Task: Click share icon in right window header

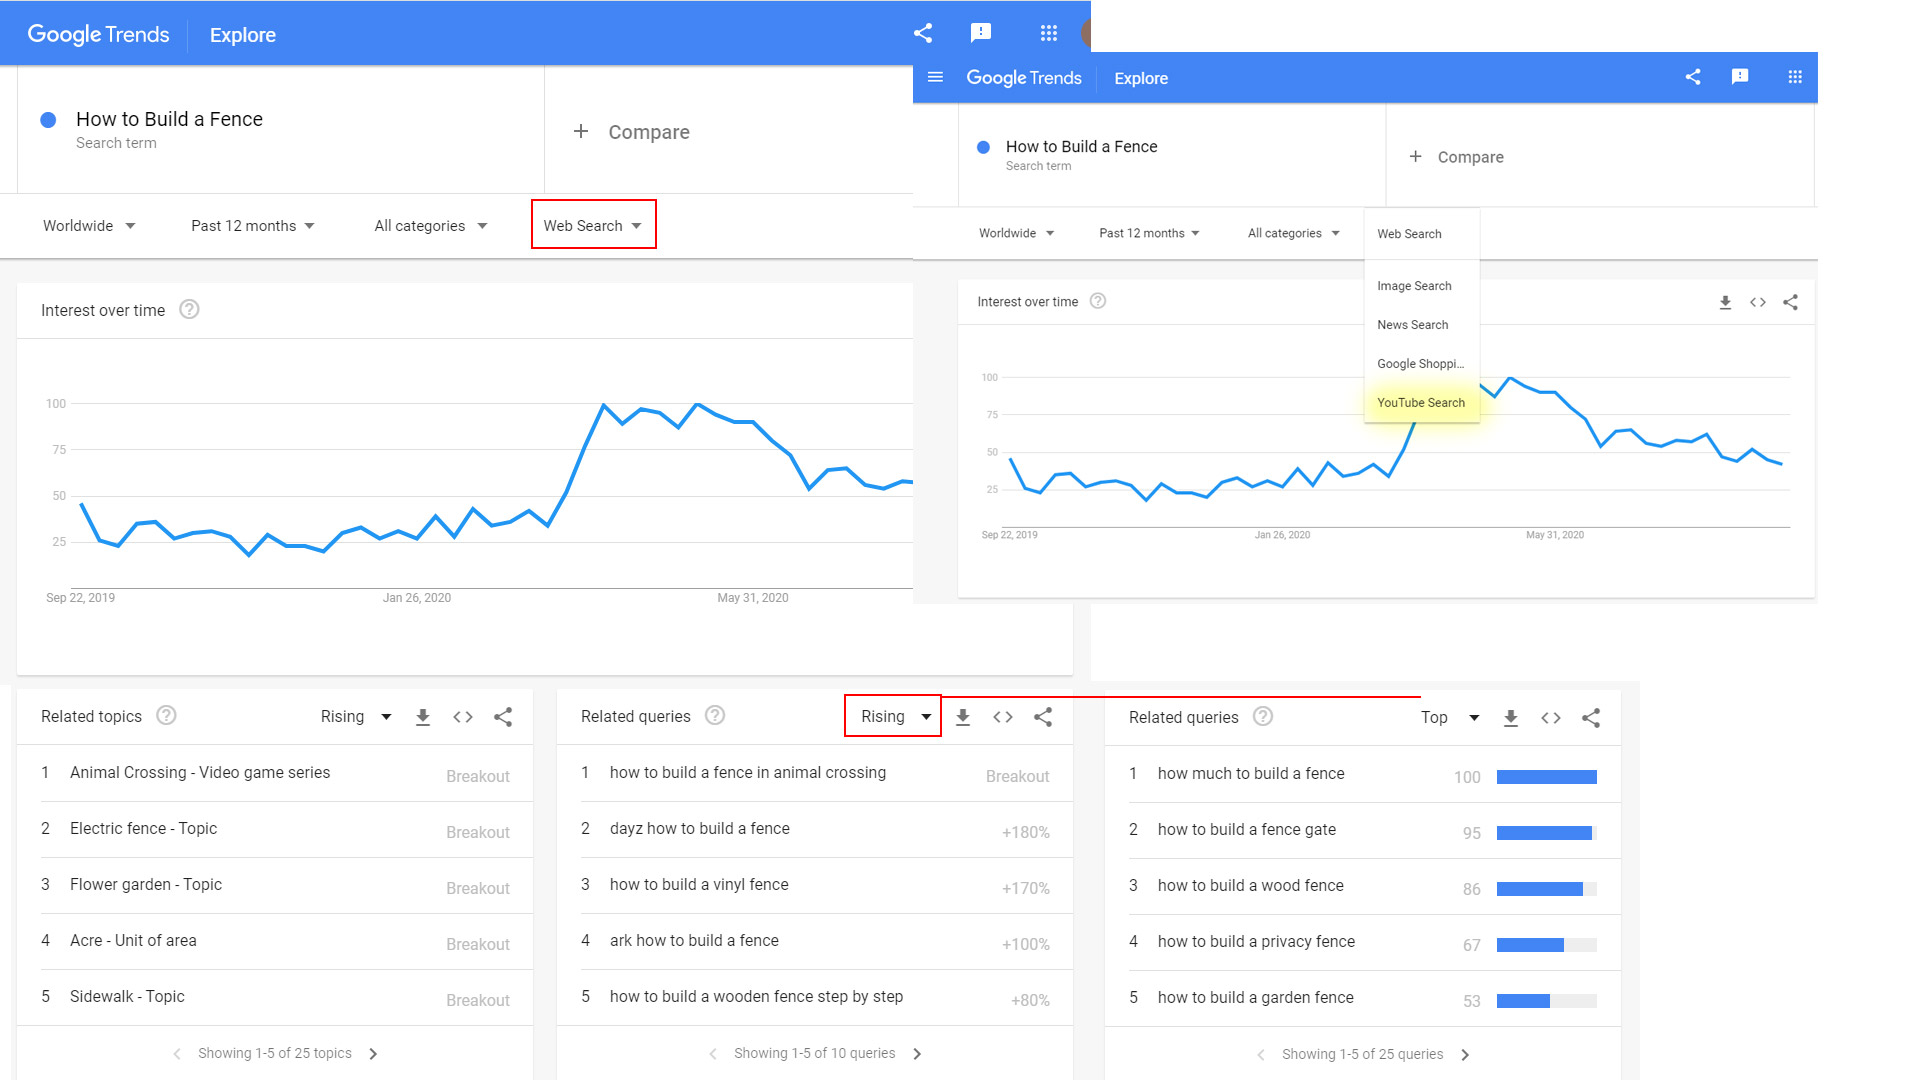Action: (x=1693, y=77)
